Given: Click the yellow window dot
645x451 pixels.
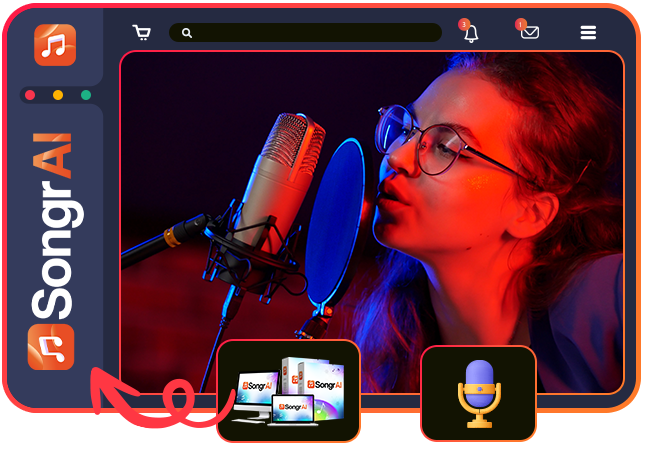Looking at the screenshot, I should pos(58,95).
